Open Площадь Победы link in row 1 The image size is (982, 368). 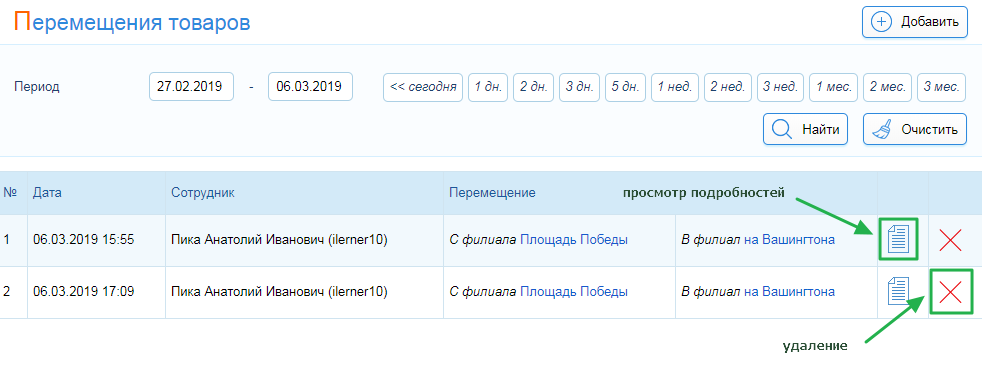pos(574,240)
